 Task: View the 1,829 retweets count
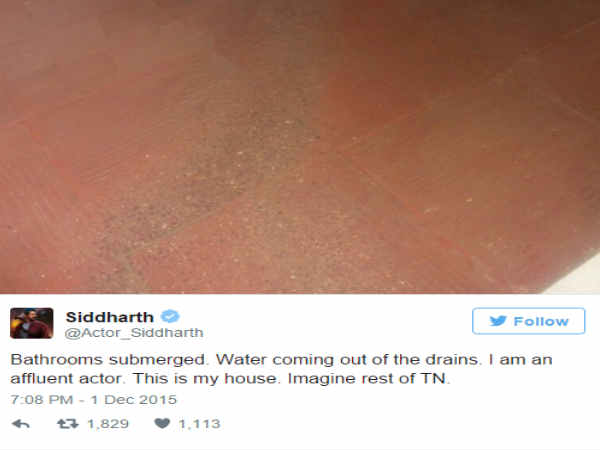tap(108, 424)
